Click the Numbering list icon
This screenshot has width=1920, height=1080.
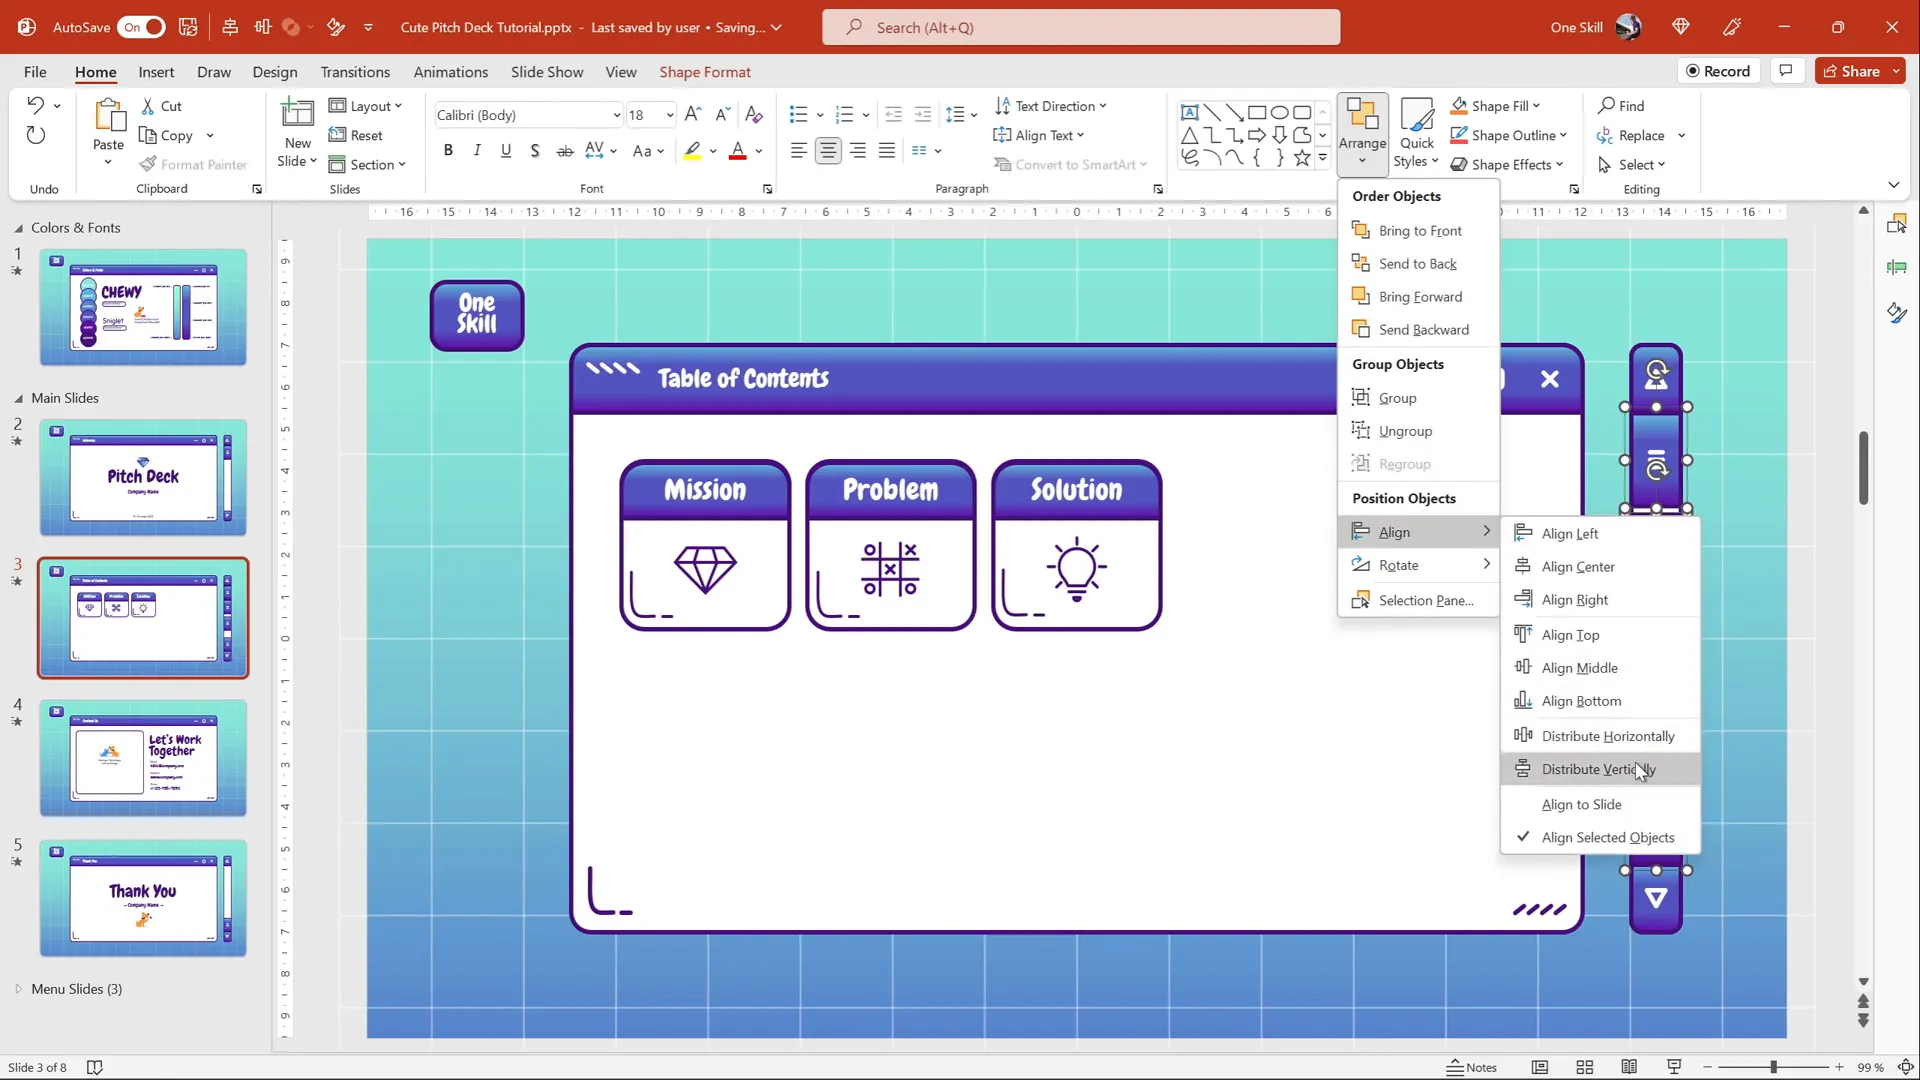[x=844, y=115]
